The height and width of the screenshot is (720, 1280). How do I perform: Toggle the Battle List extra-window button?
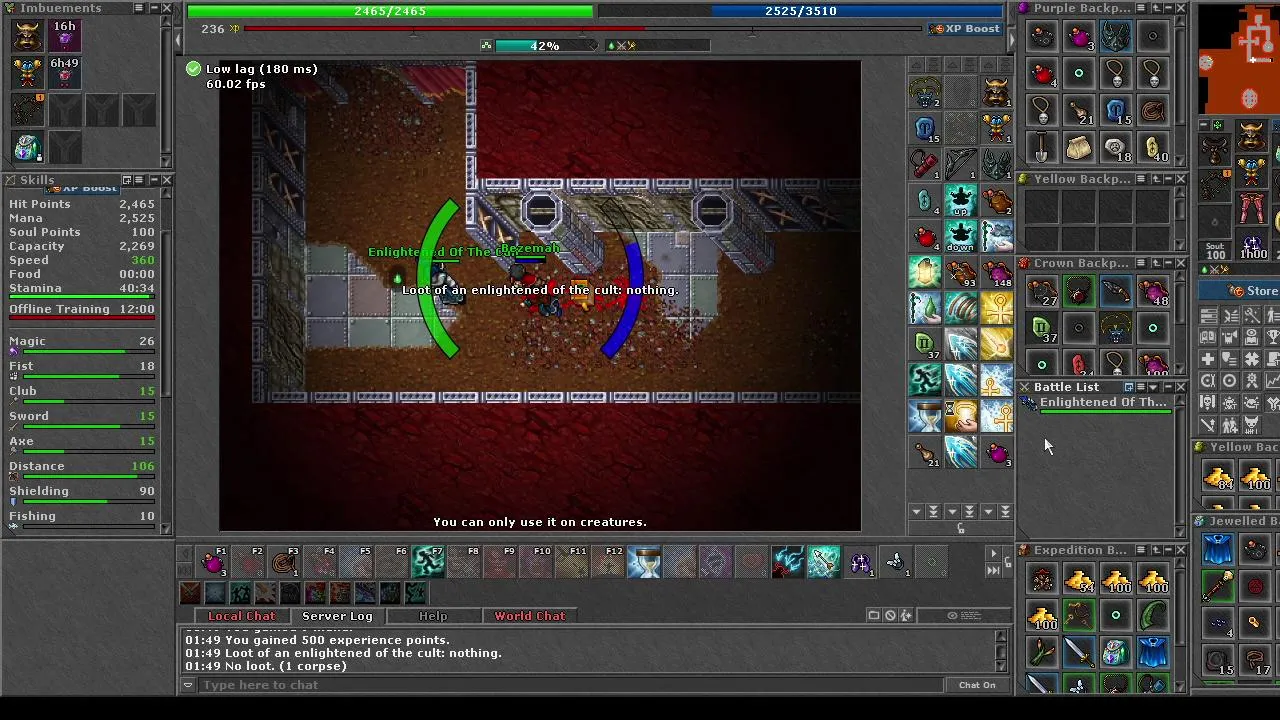[x=1129, y=387]
